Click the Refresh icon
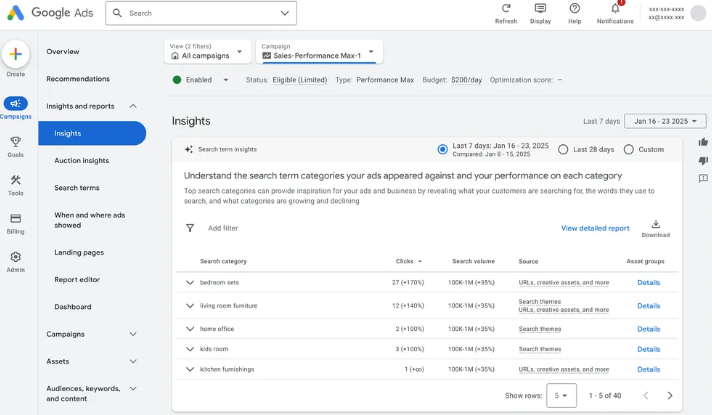 [x=506, y=8]
